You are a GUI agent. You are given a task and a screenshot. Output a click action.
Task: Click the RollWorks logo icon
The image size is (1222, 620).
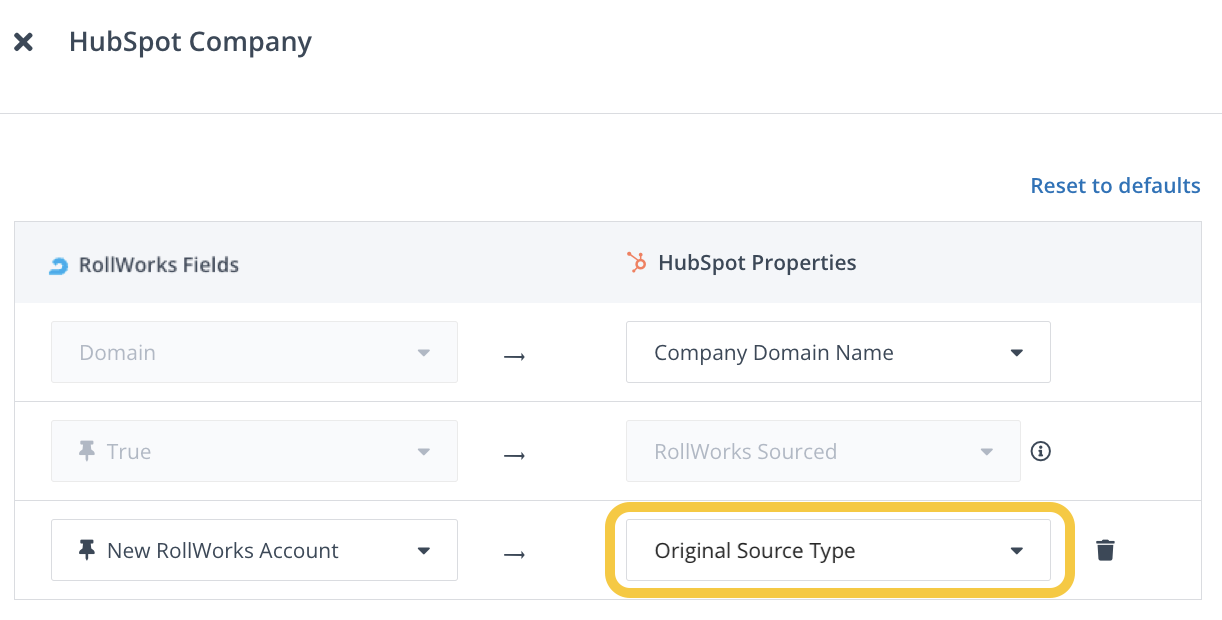59,266
